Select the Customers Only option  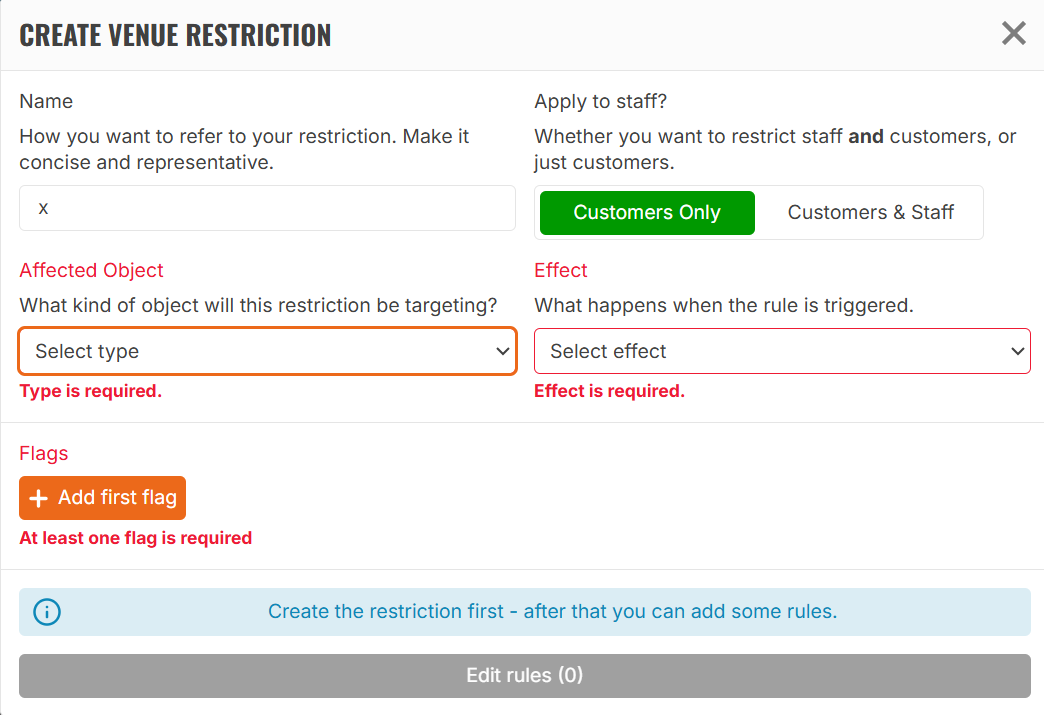click(x=647, y=212)
